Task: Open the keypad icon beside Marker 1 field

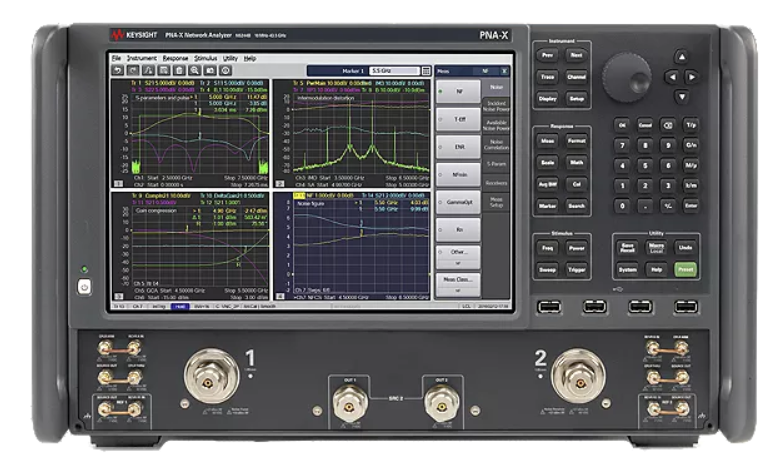Action: pos(426,71)
